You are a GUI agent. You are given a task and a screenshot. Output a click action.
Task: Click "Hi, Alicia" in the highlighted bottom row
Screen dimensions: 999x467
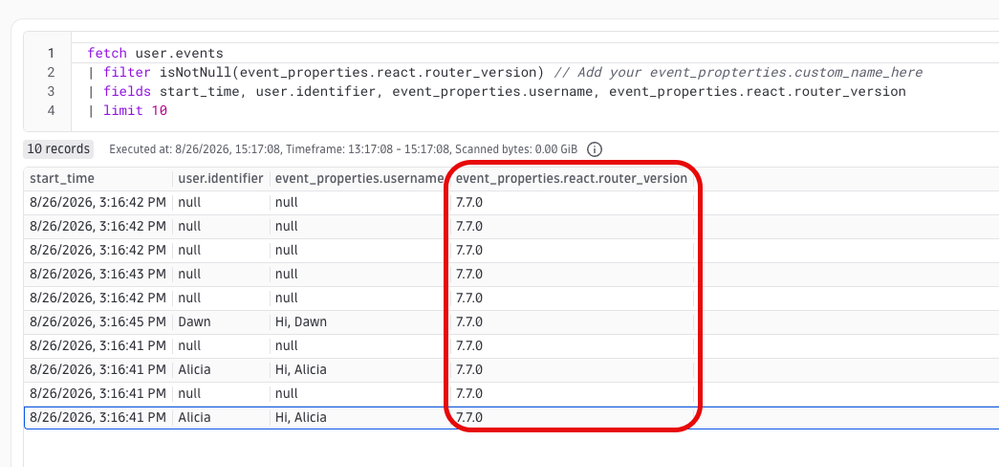301,418
